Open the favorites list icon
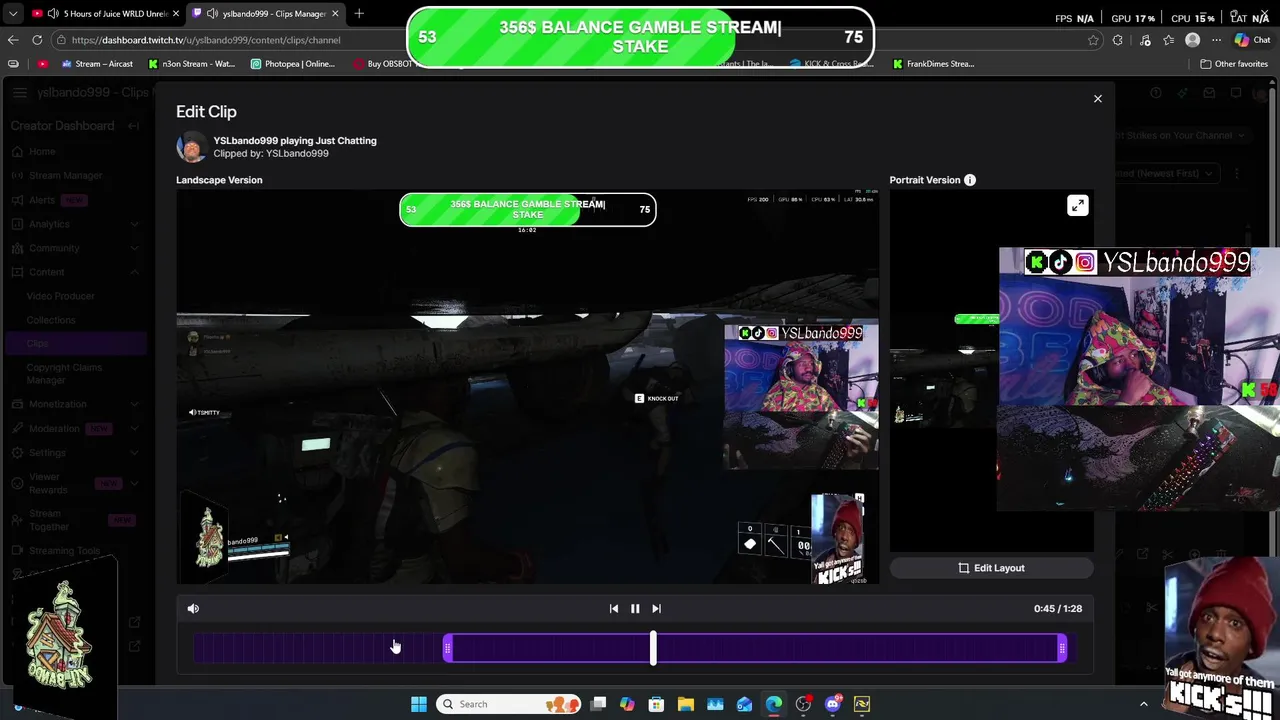 [x=1168, y=40]
